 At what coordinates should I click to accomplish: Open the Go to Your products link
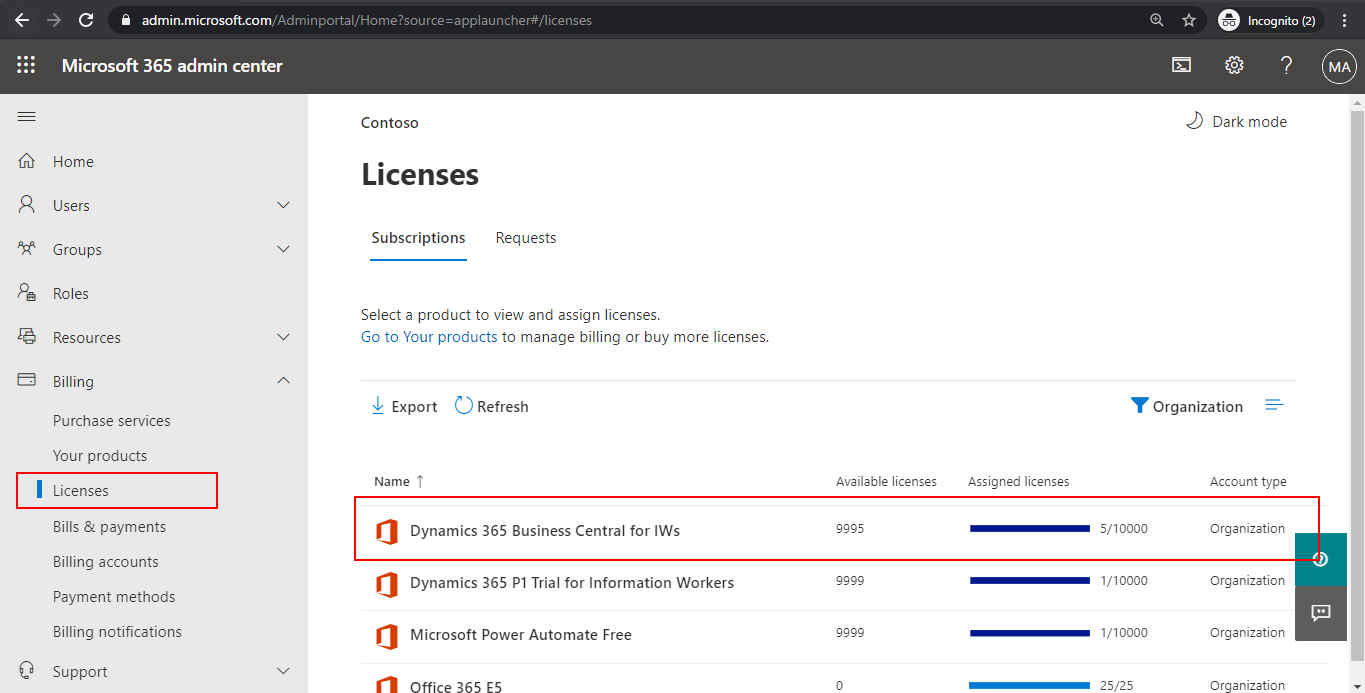(x=429, y=336)
